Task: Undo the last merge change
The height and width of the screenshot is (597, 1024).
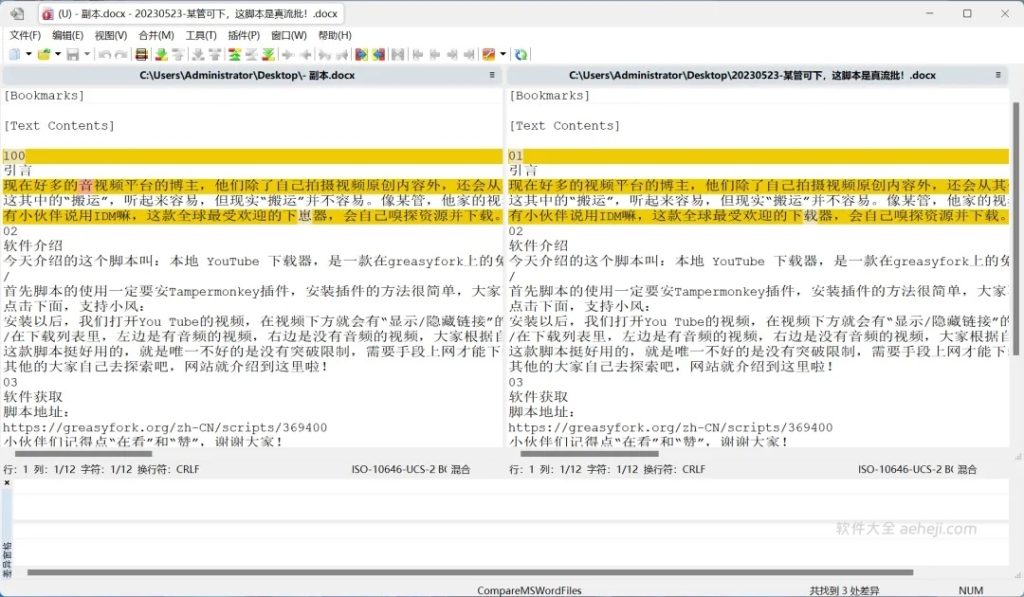Action: tap(105, 55)
